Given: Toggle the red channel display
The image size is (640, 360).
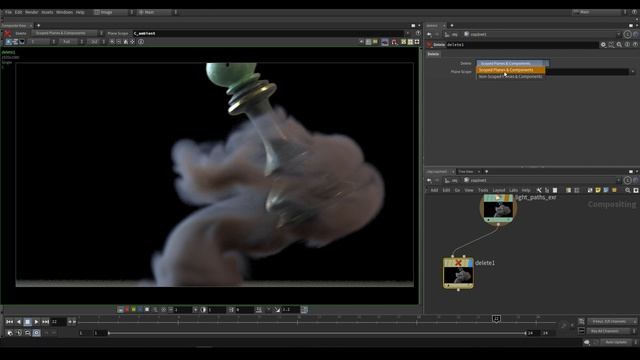Looking at the screenshot, I should (x=127, y=310).
